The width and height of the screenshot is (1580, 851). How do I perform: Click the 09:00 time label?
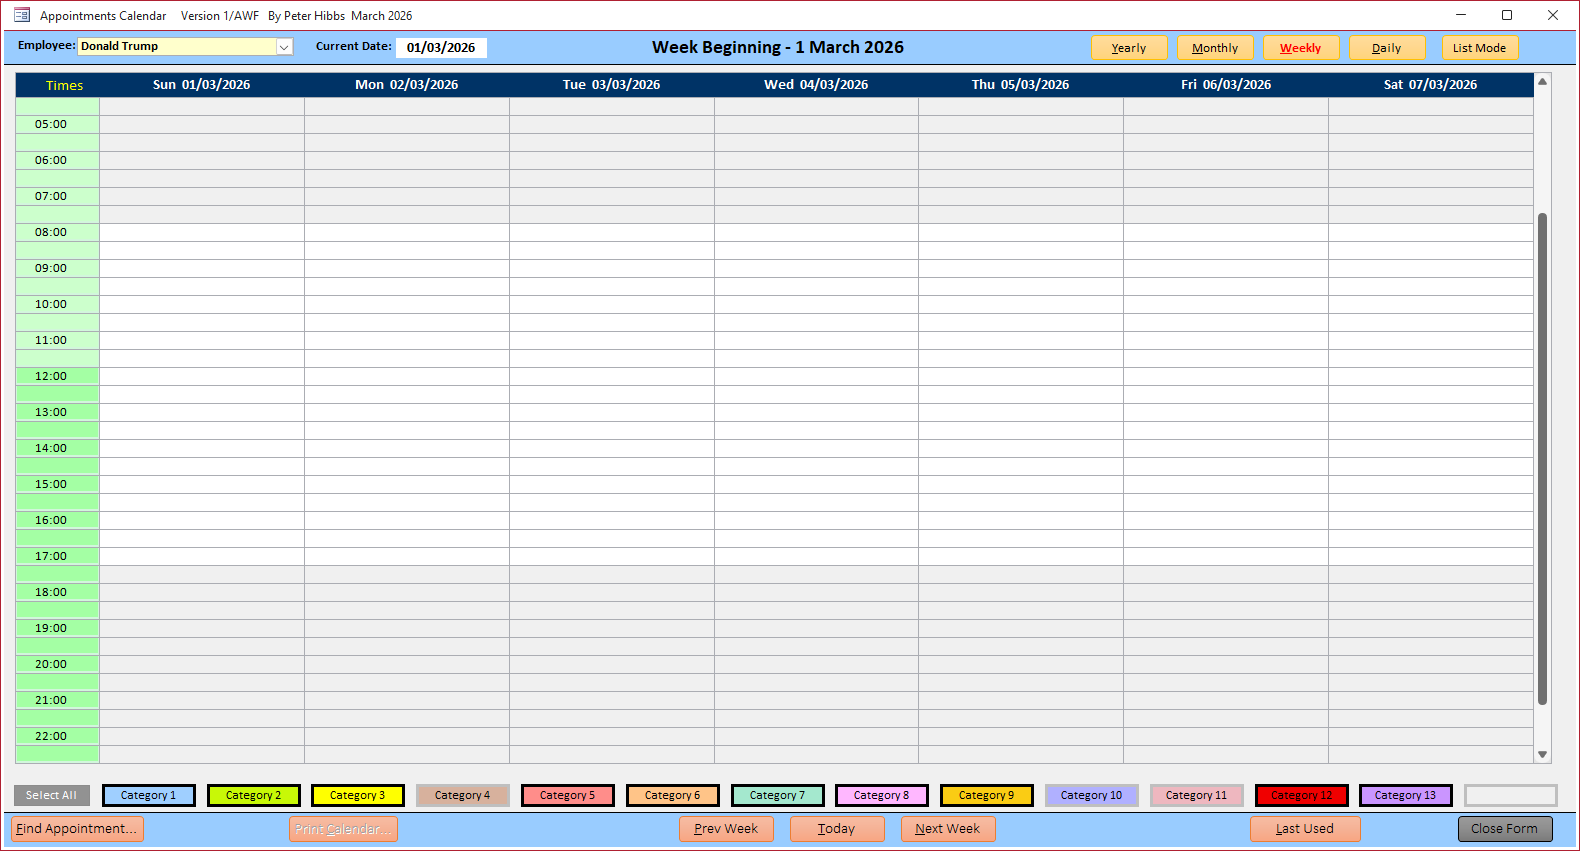51,268
